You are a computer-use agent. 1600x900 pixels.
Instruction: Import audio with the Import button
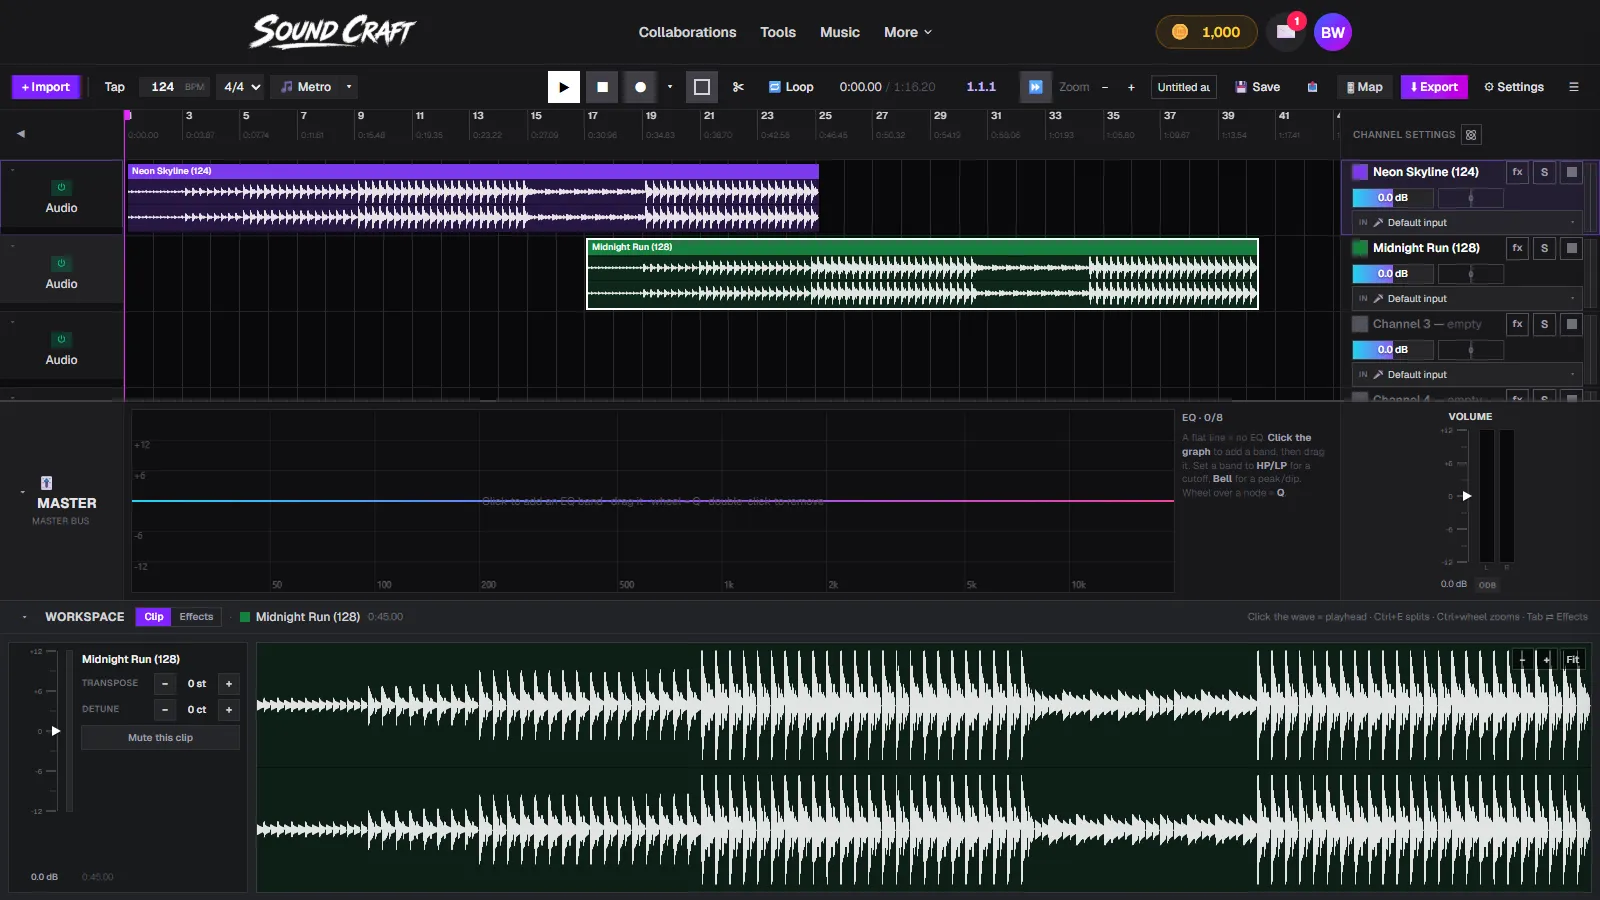46,87
